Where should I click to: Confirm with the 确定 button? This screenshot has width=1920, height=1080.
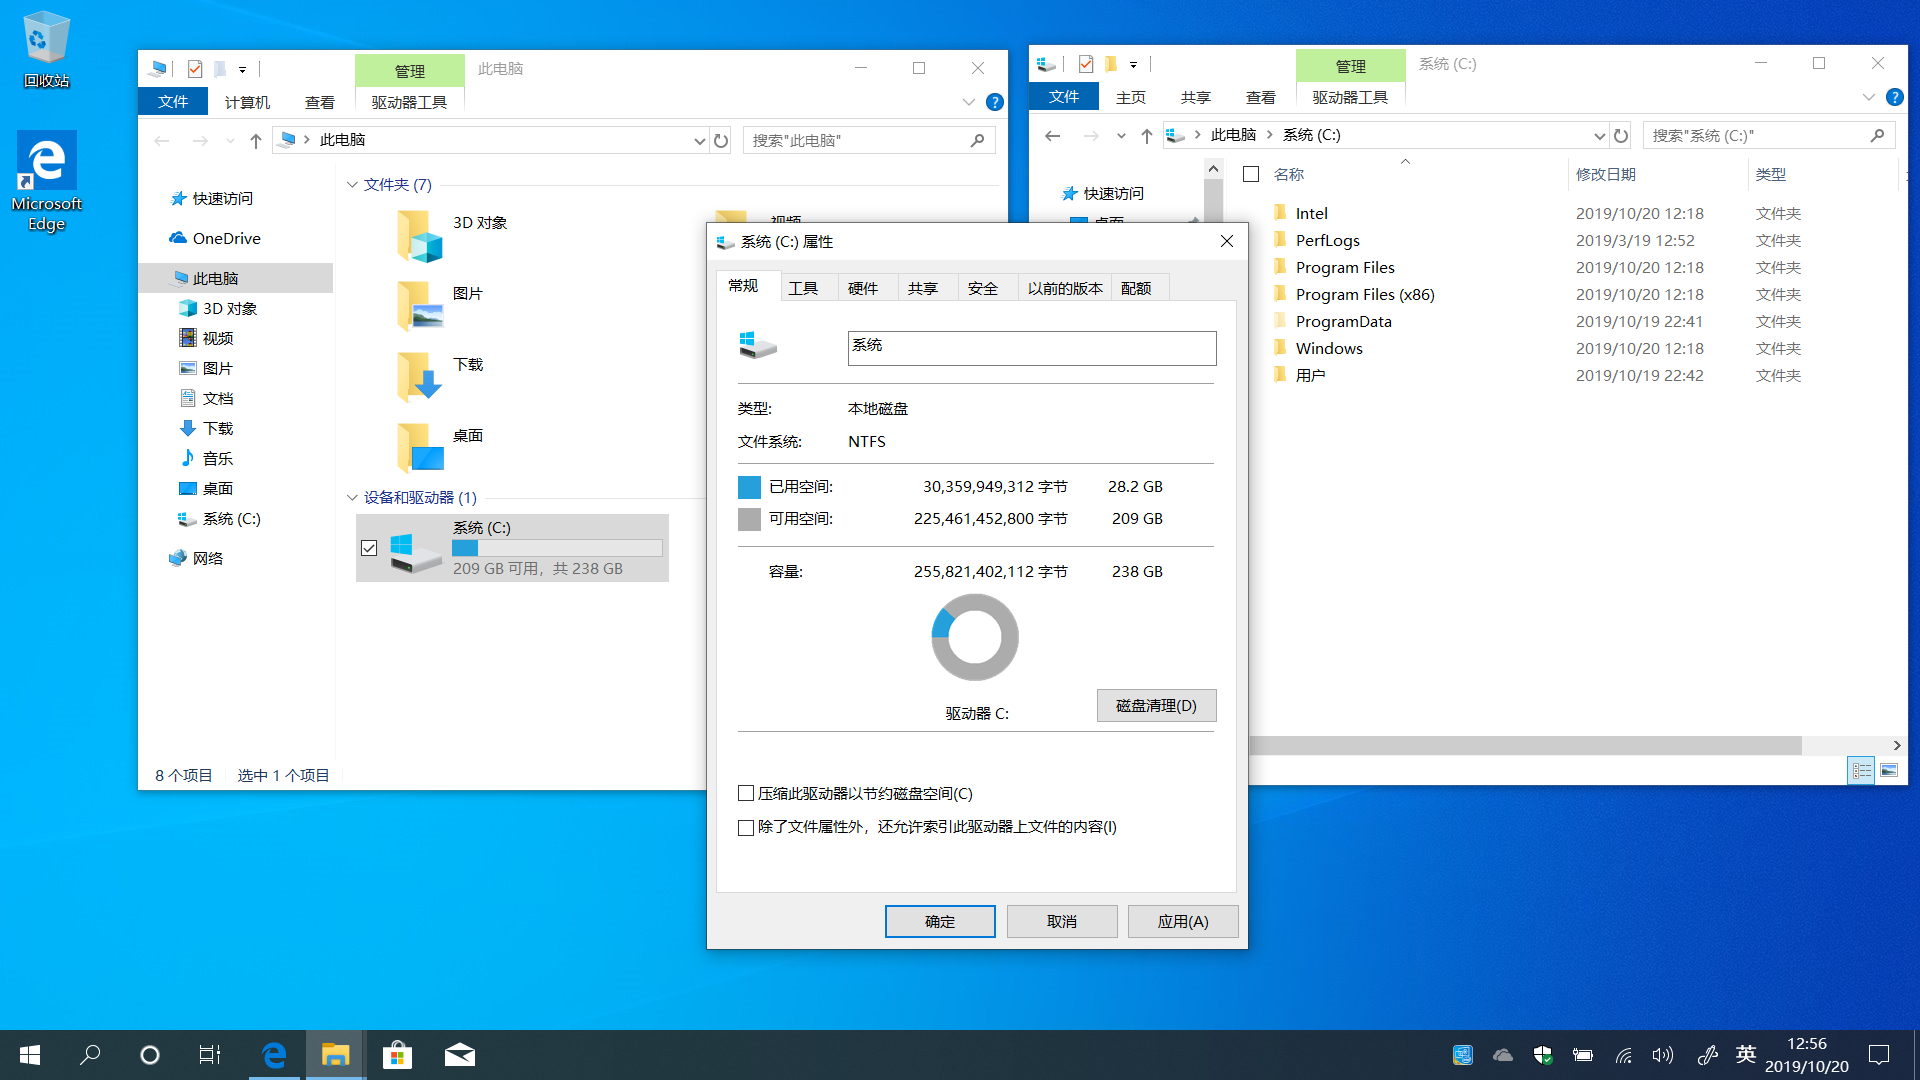(x=940, y=922)
